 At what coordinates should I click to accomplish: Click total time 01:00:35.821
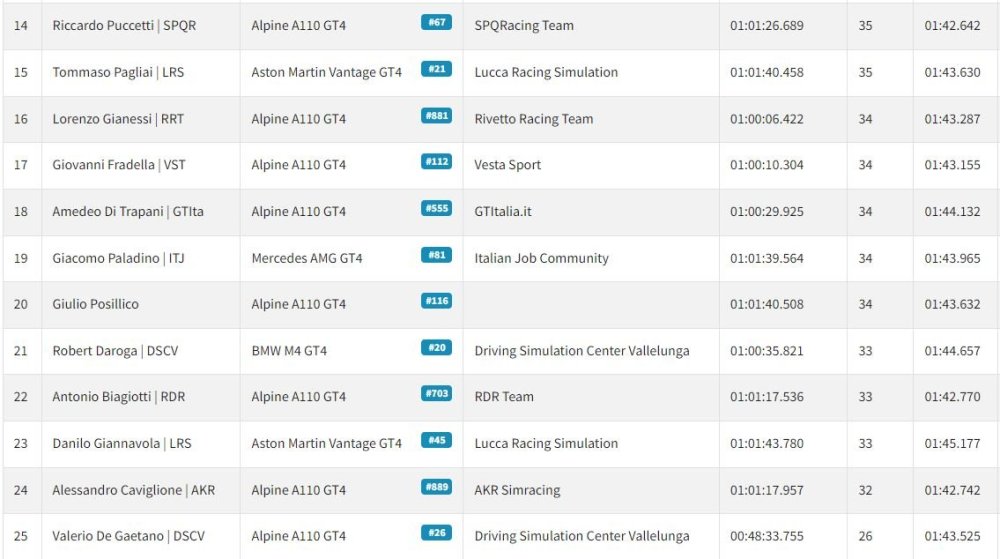click(x=767, y=351)
